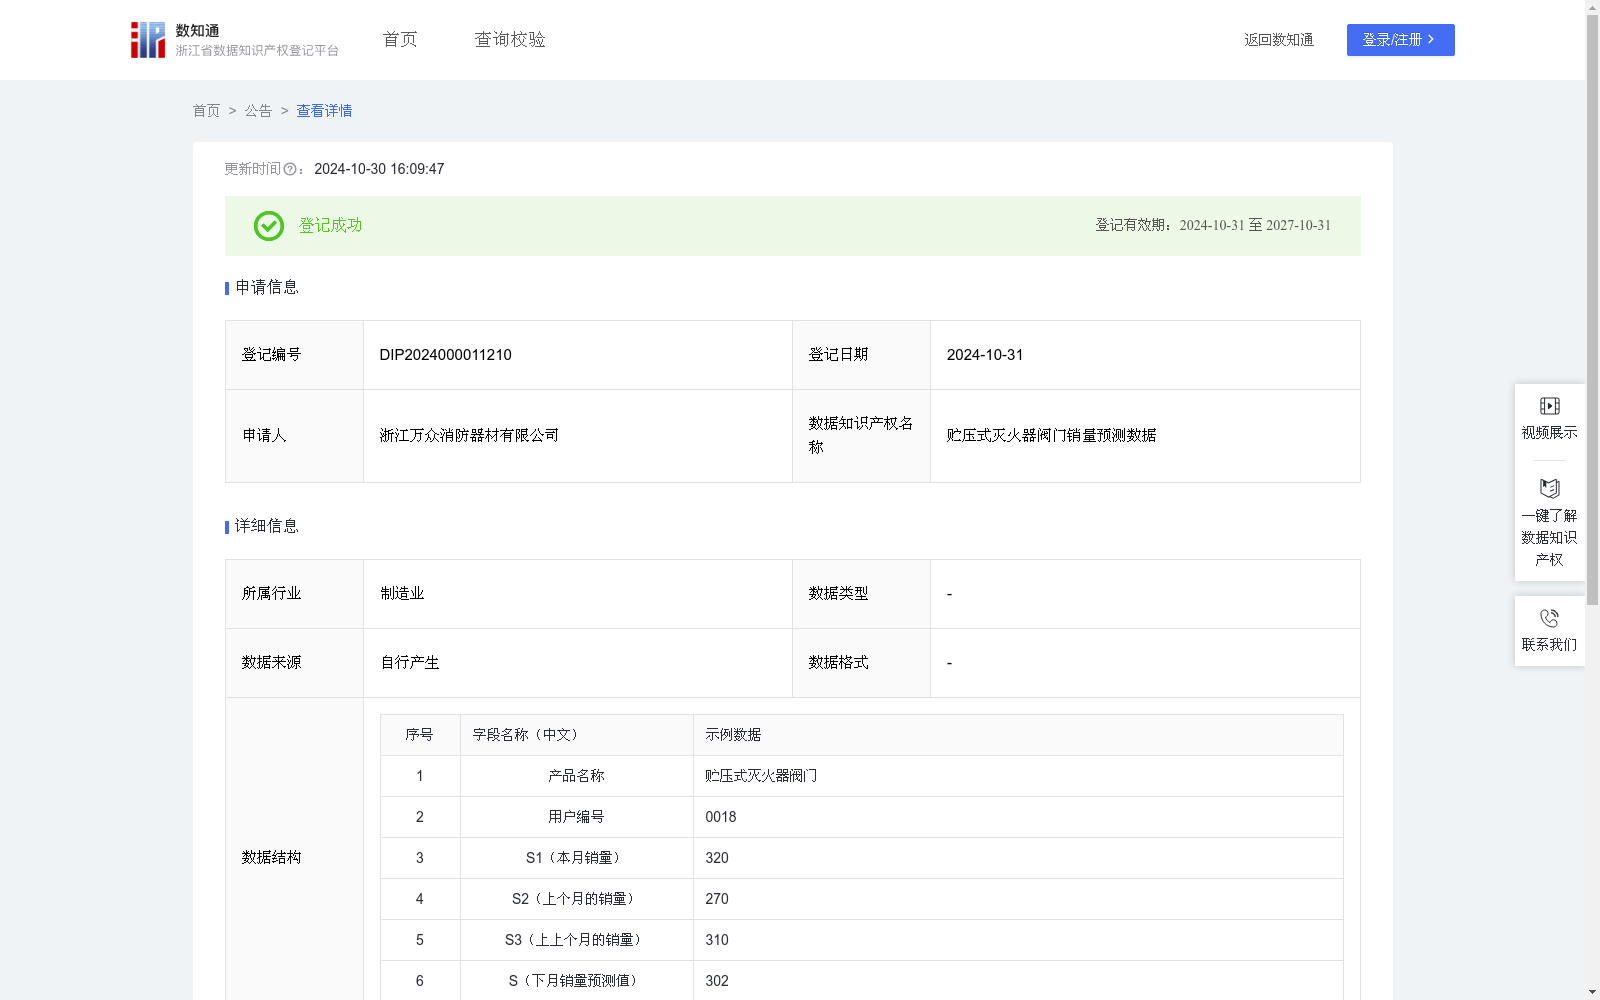Click sample value 贮压式灭火器阀门
The height and width of the screenshot is (1000, 1600).
[761, 776]
